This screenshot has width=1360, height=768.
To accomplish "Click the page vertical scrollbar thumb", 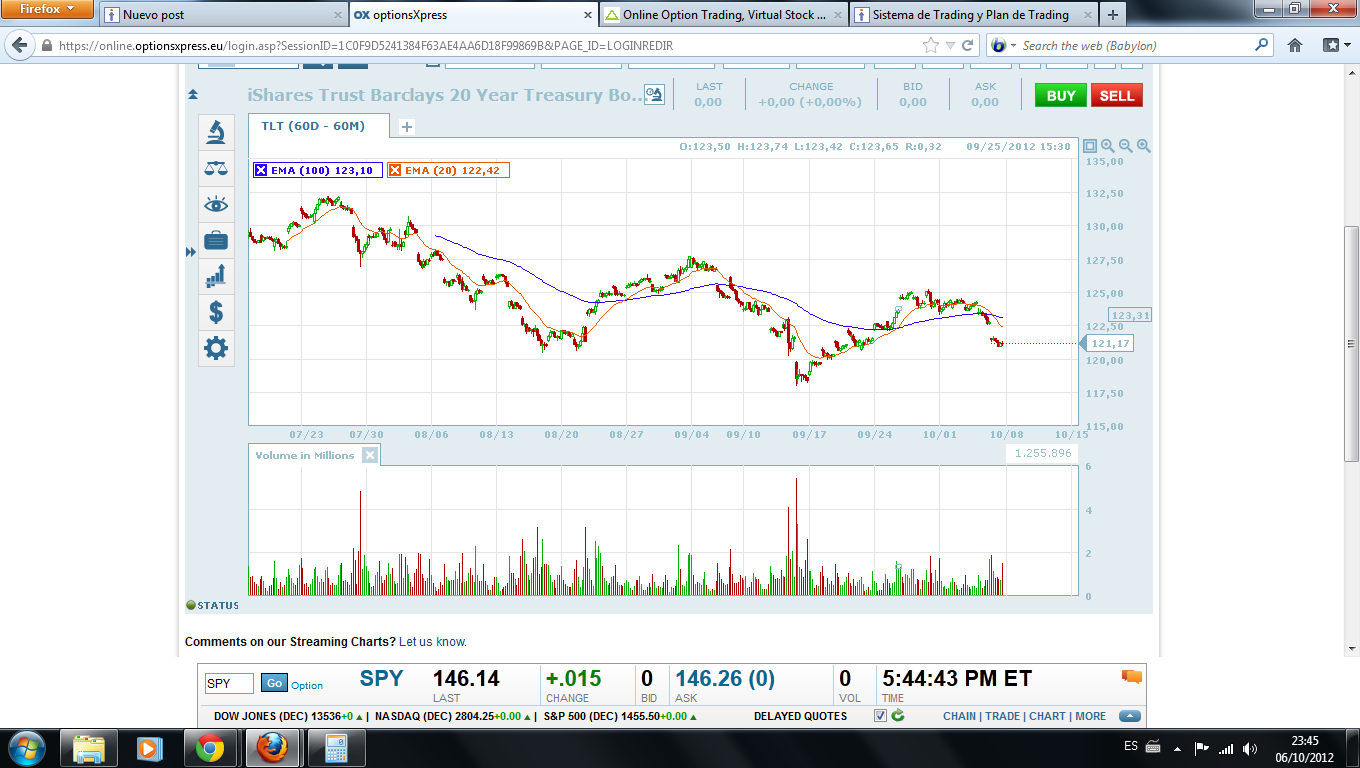I will point(1351,342).
